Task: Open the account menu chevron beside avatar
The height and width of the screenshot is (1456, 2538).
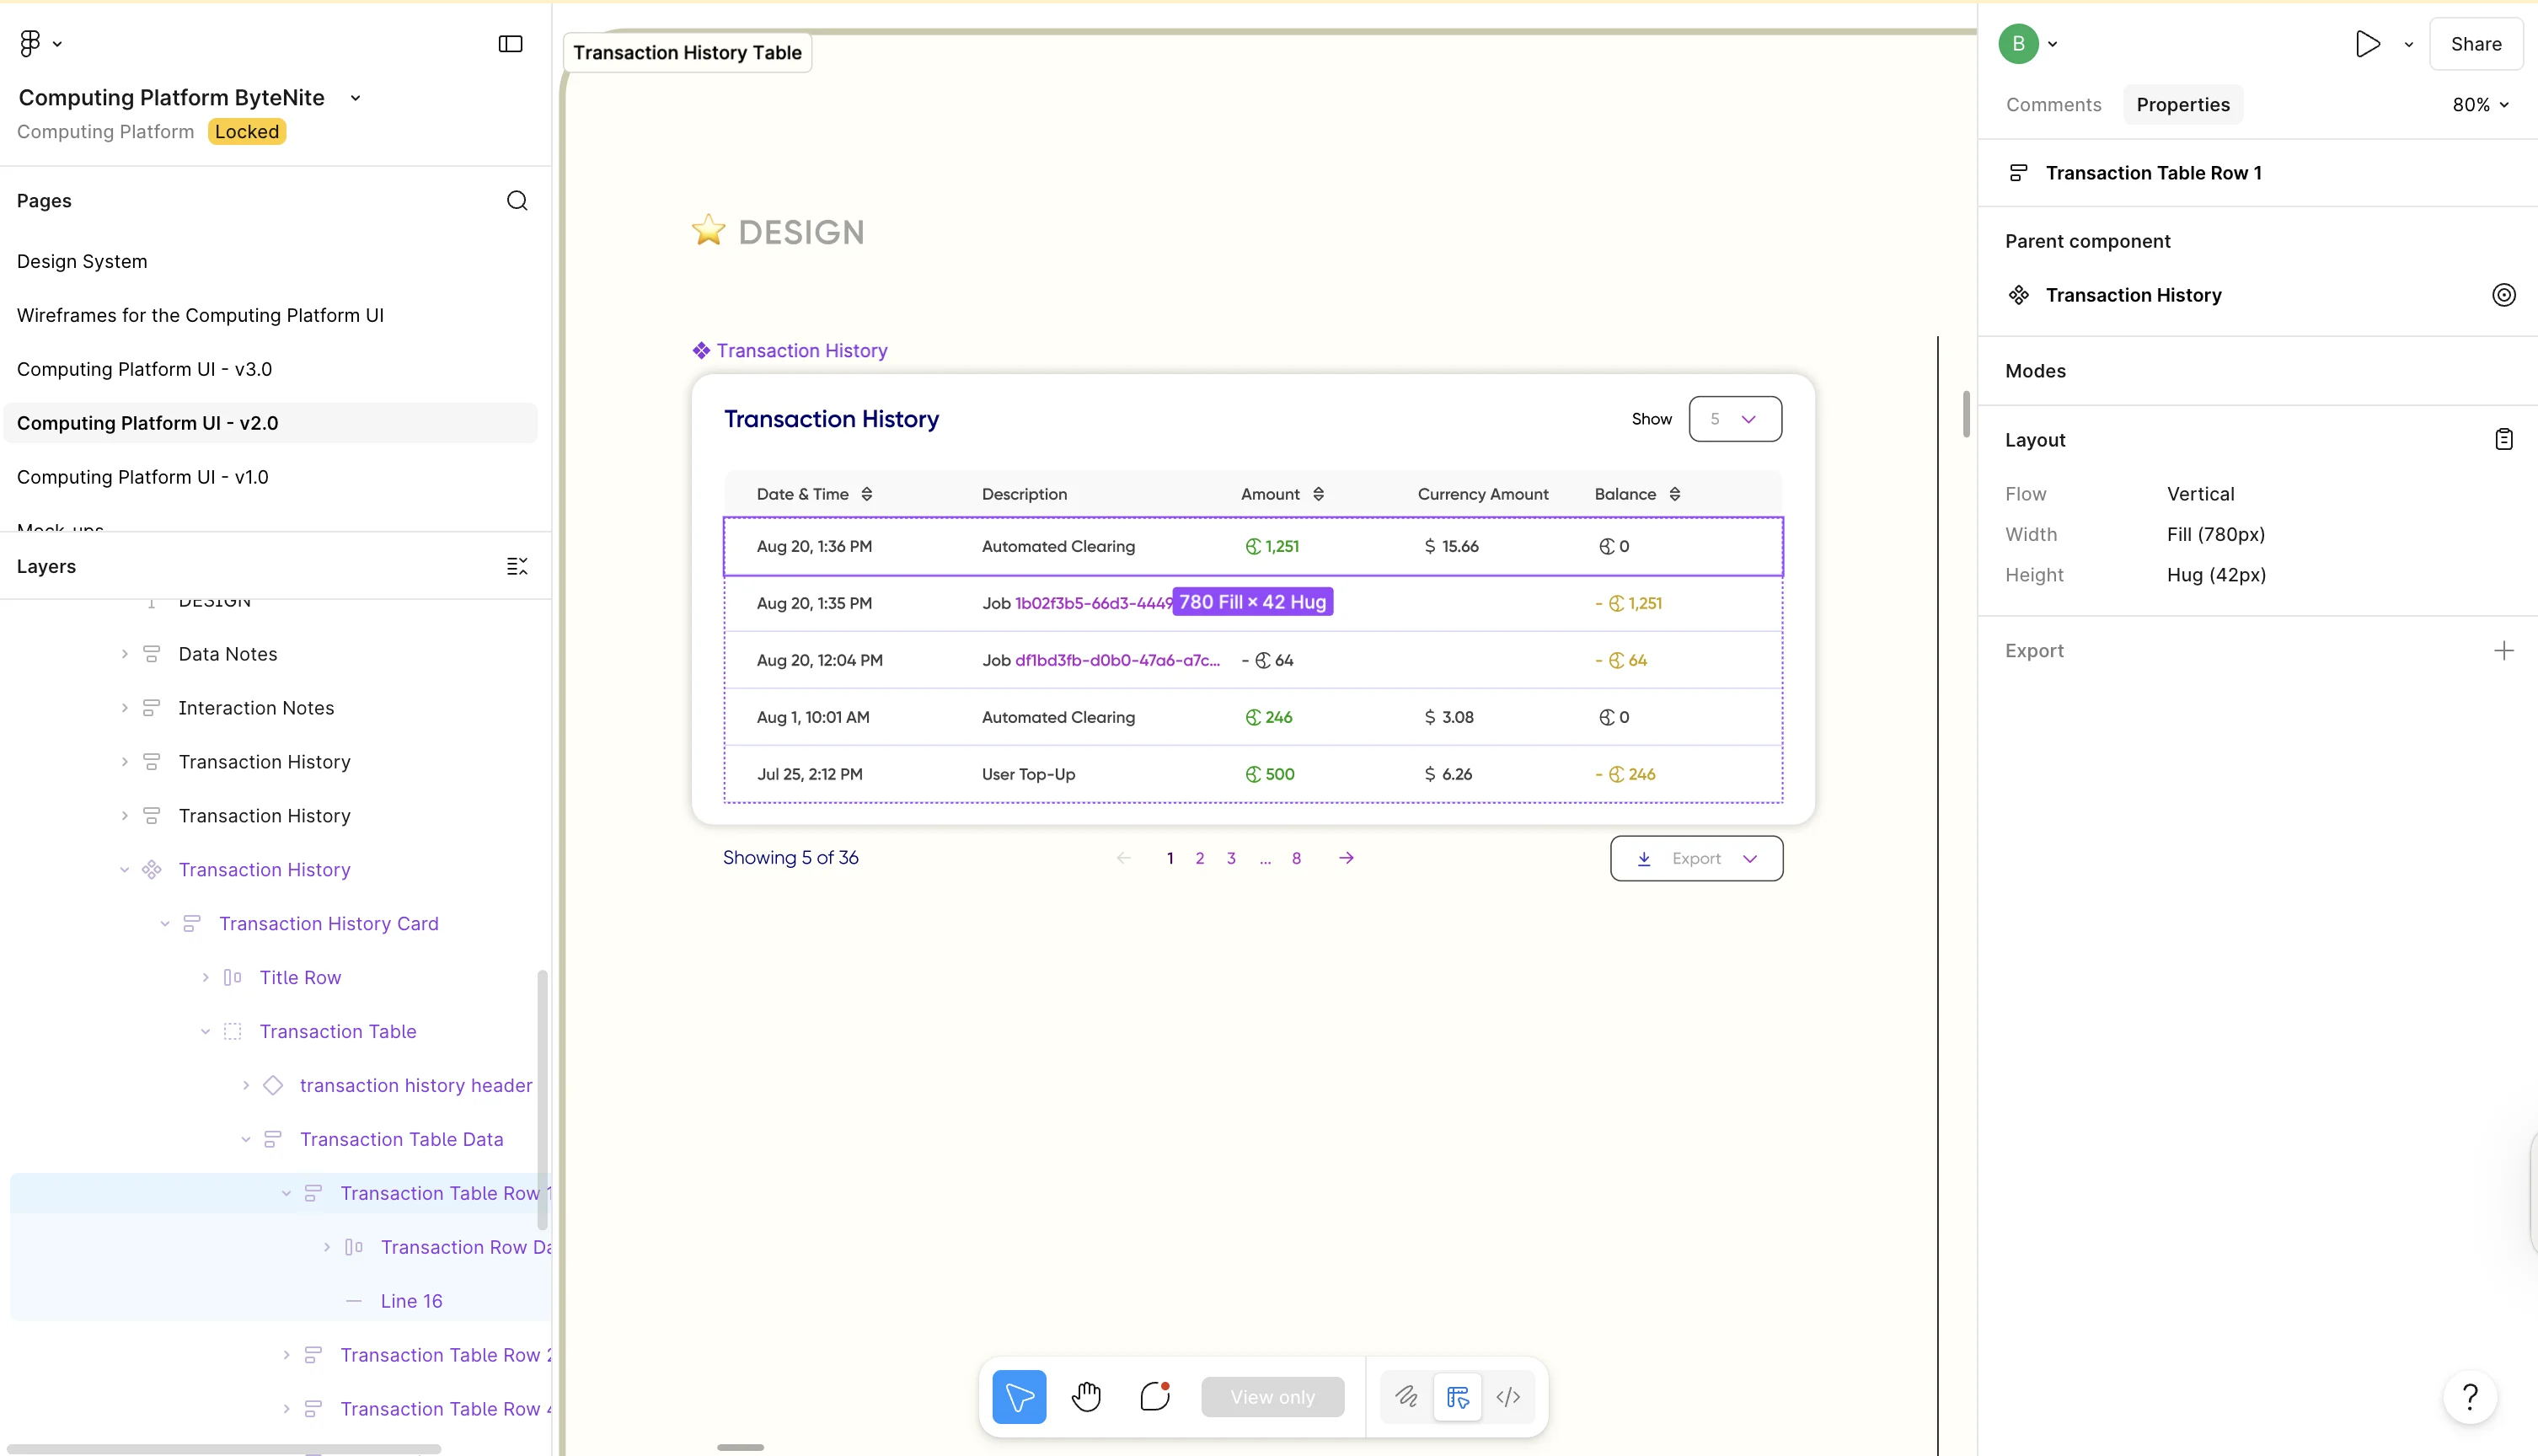Action: pos(2052,44)
